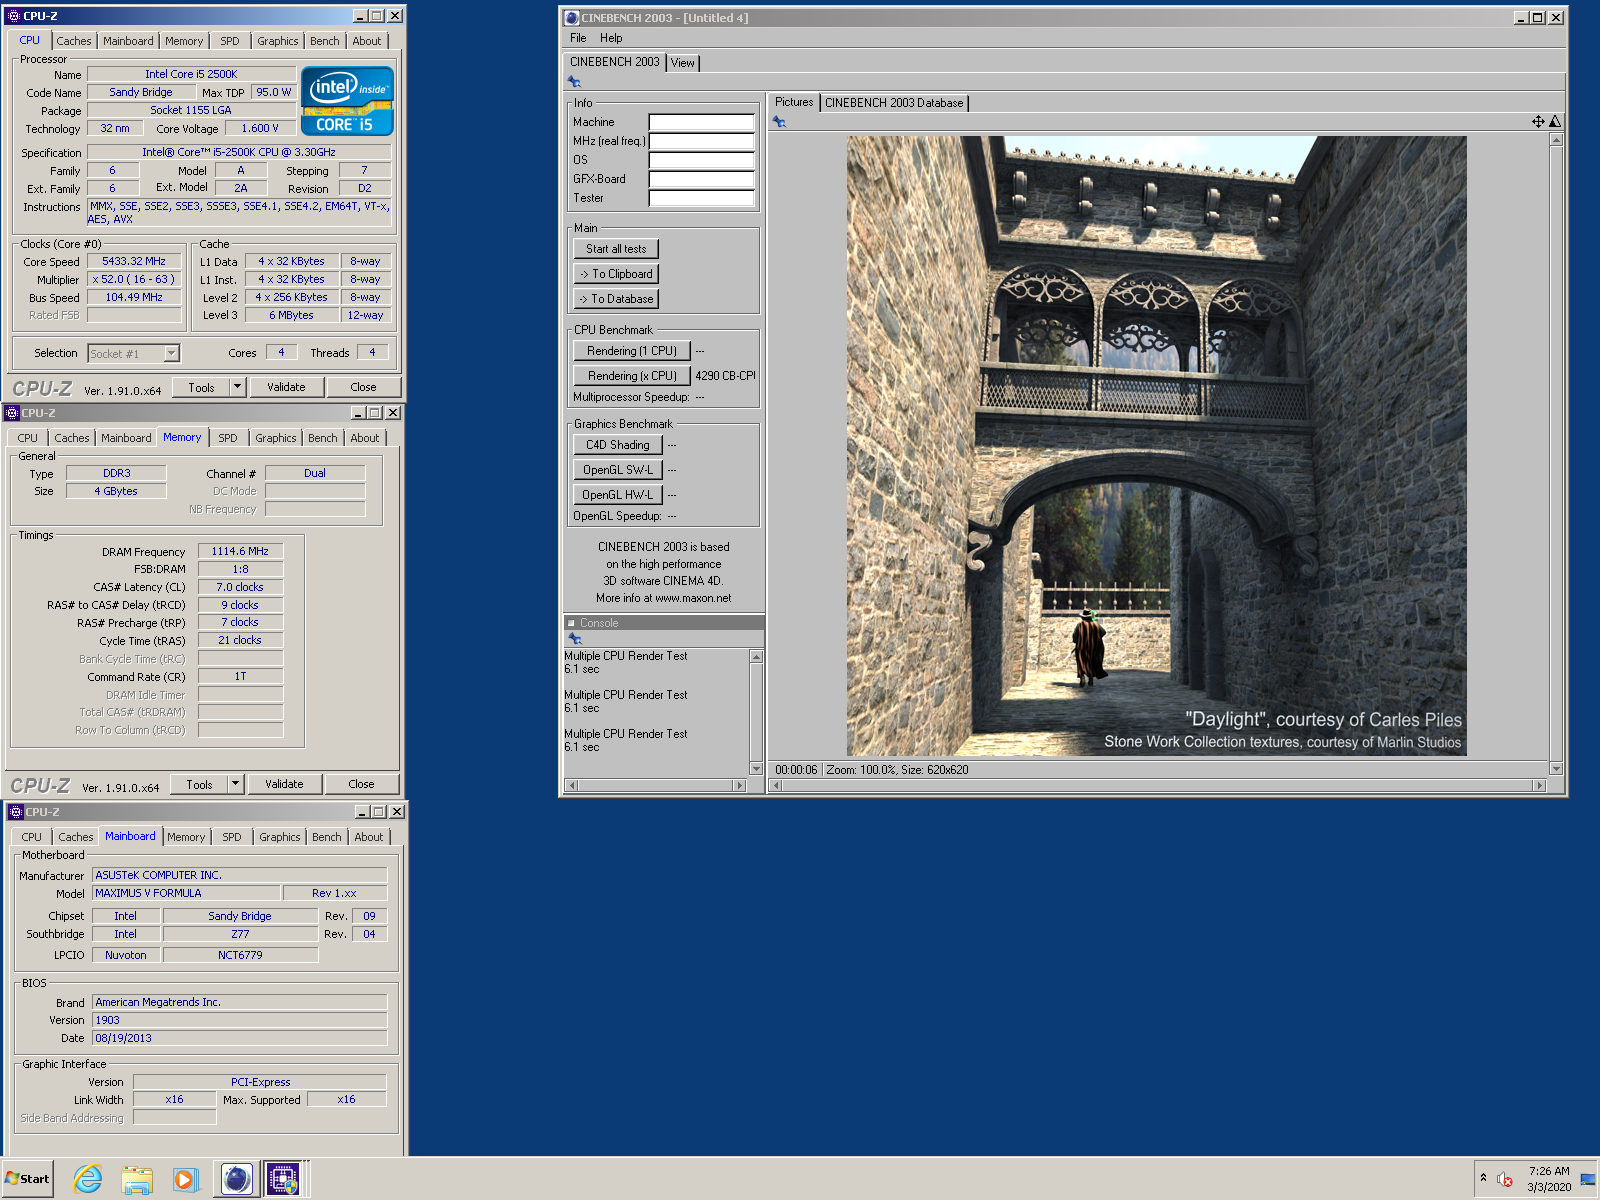Viewport: 1600px width, 1200px height.
Task: Click the pin icon in the Console panel
Action: [x=575, y=638]
